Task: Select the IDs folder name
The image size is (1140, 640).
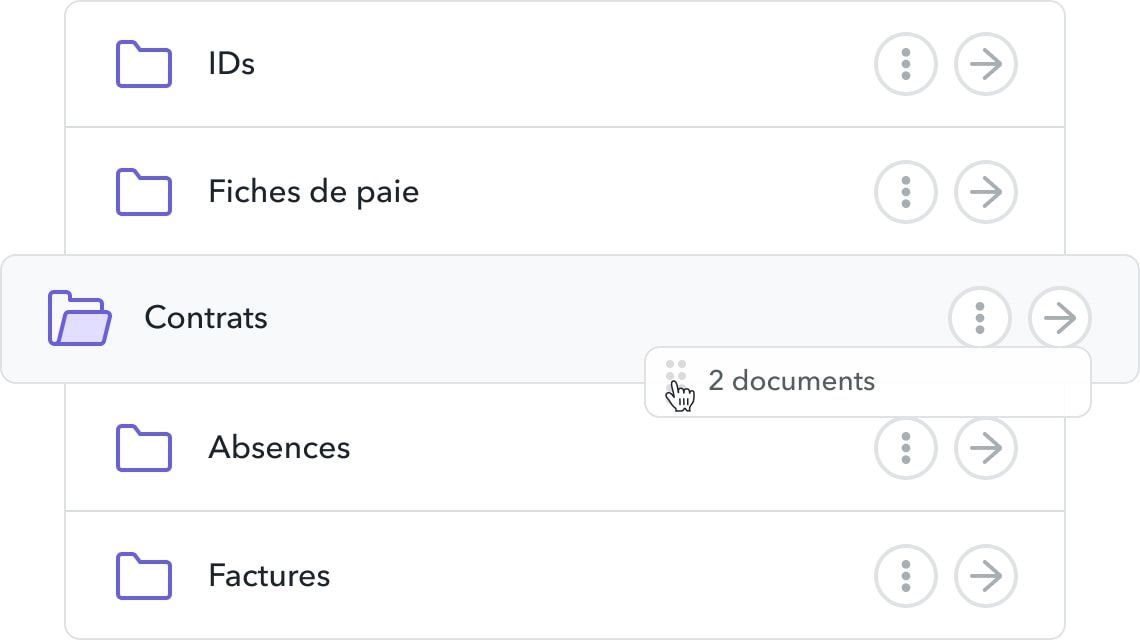Action: (231, 64)
